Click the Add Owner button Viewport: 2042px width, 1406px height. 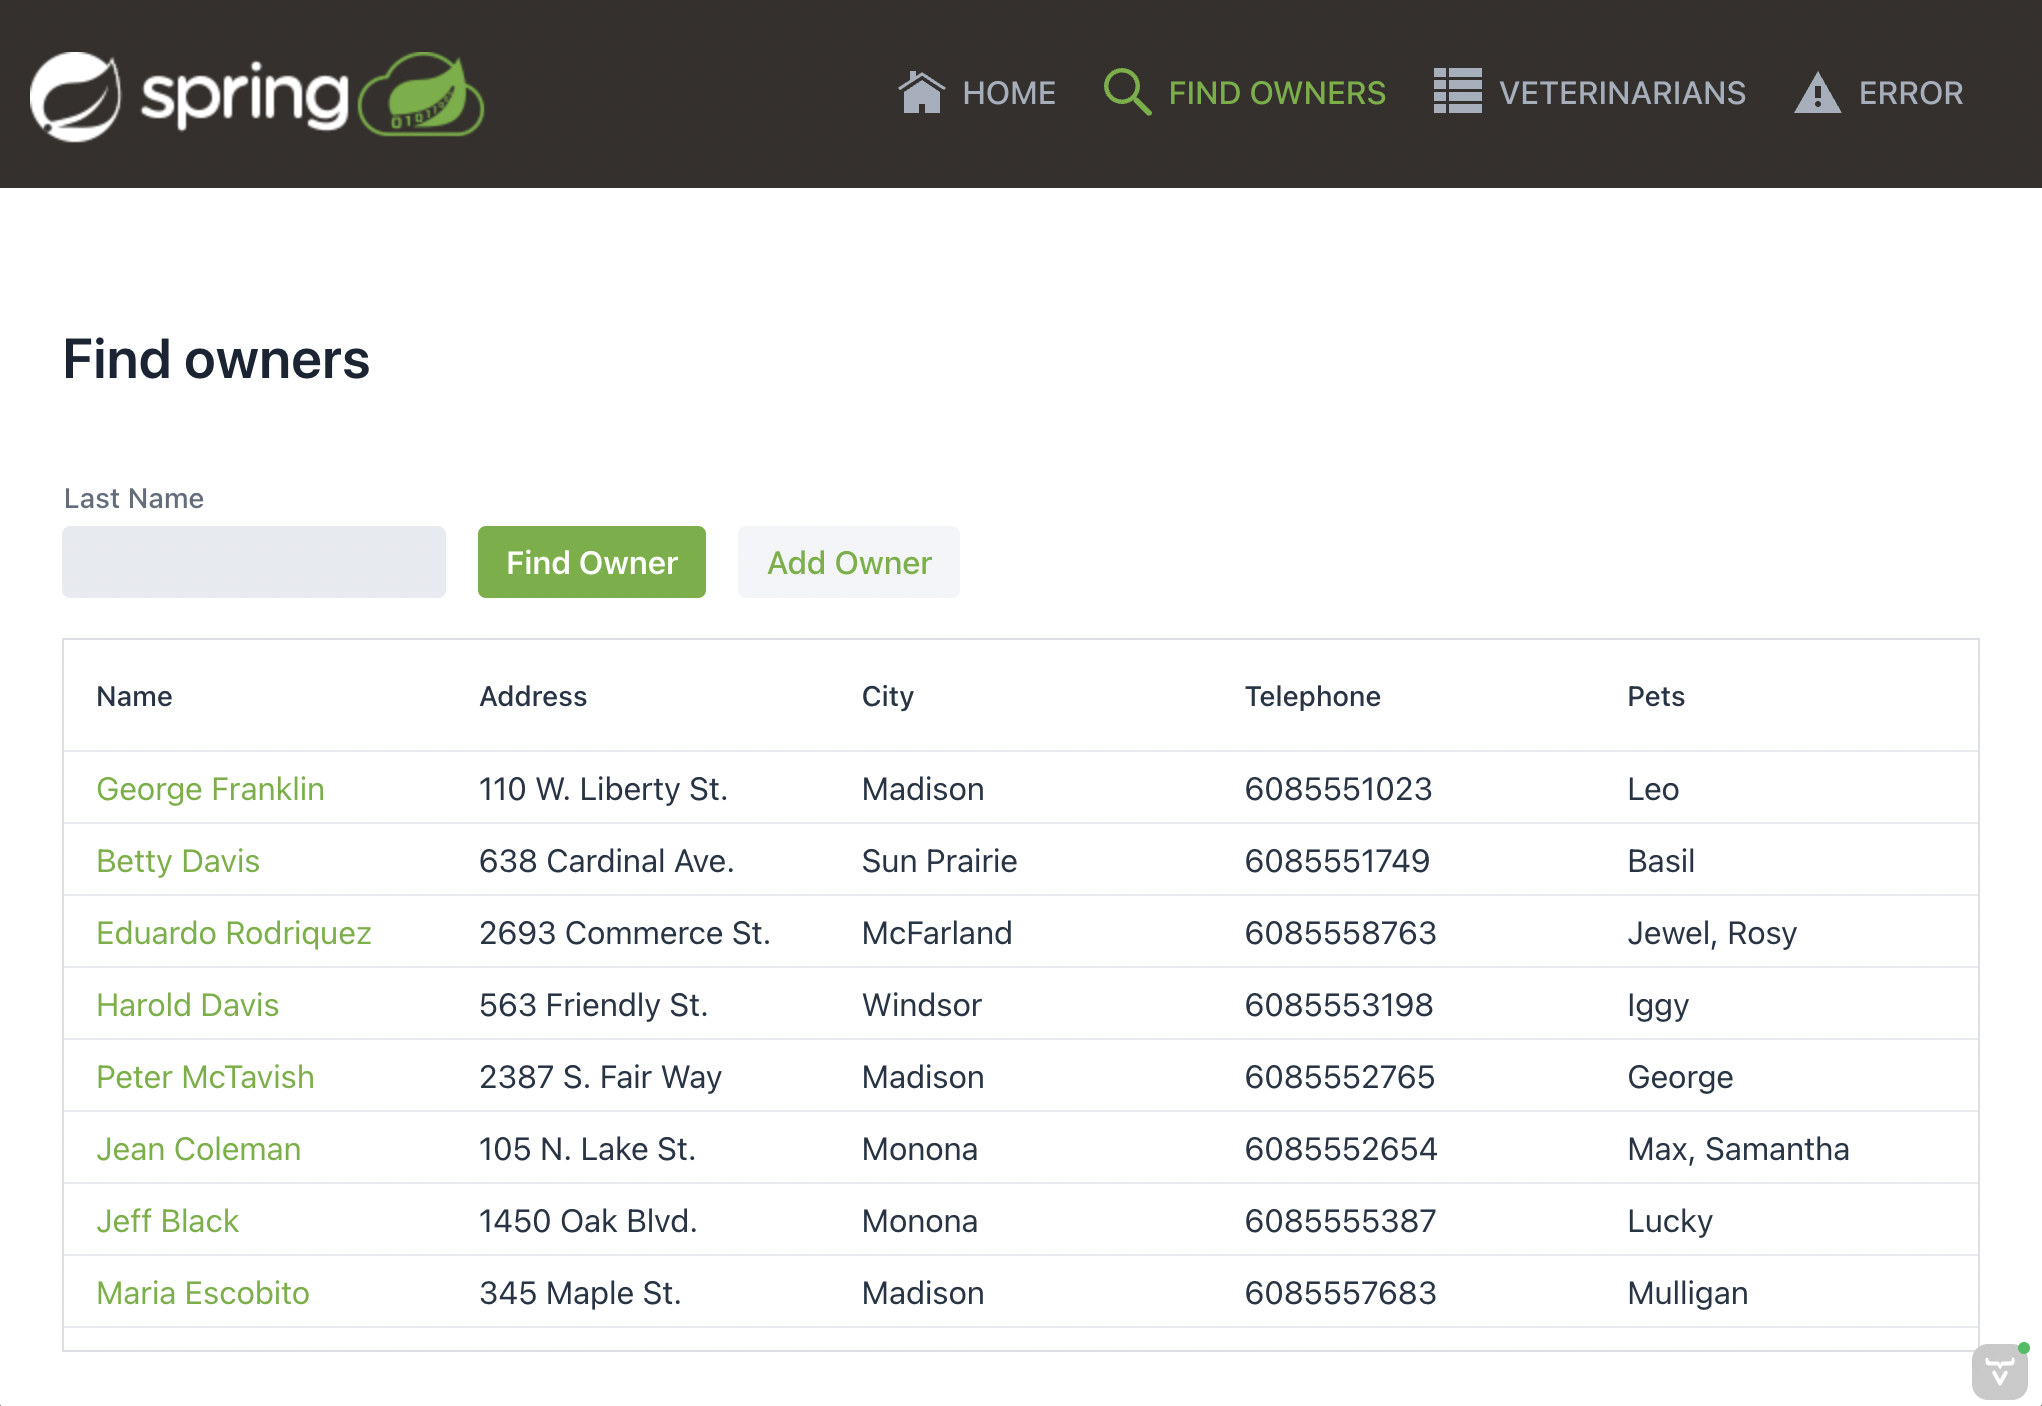[x=848, y=562]
